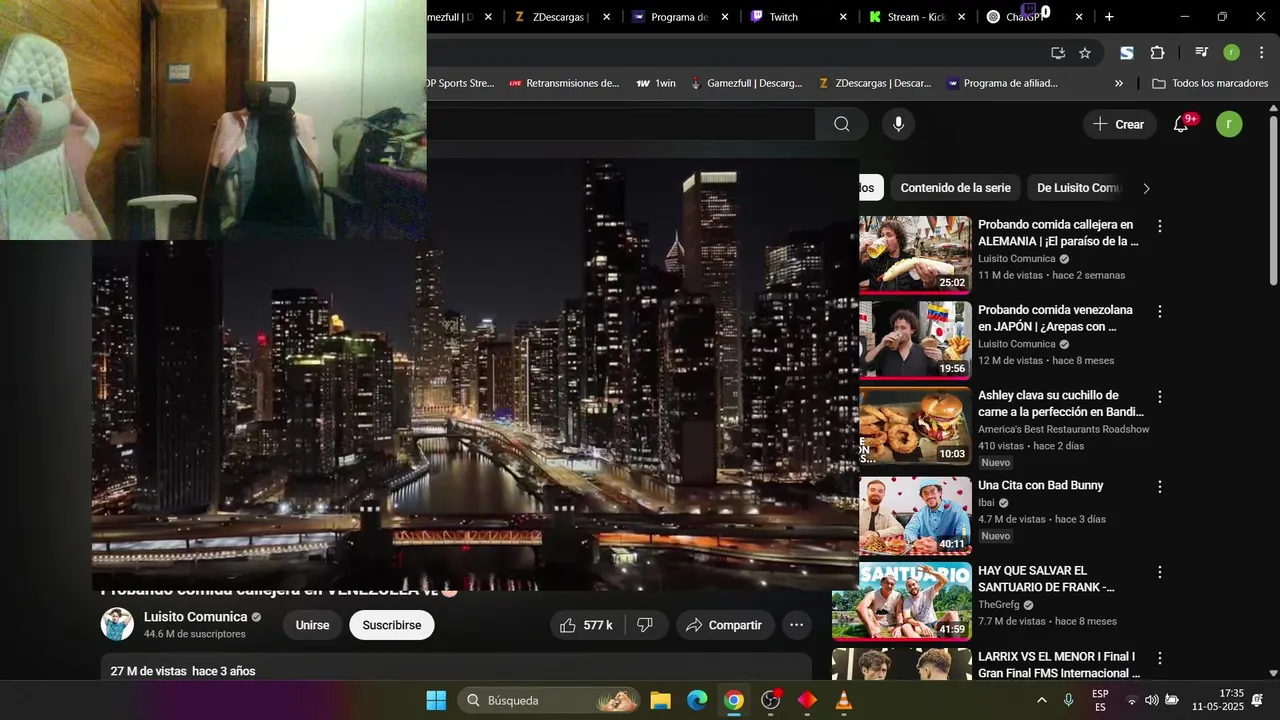The image size is (1280, 720).
Task: Close the Stream - Kick tab
Action: (x=961, y=17)
